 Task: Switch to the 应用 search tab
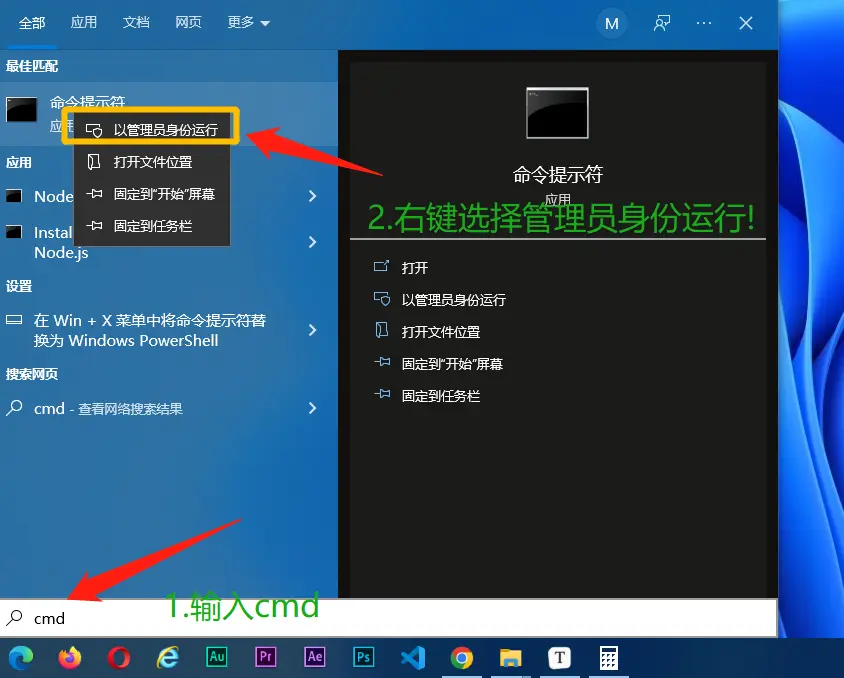click(x=84, y=23)
